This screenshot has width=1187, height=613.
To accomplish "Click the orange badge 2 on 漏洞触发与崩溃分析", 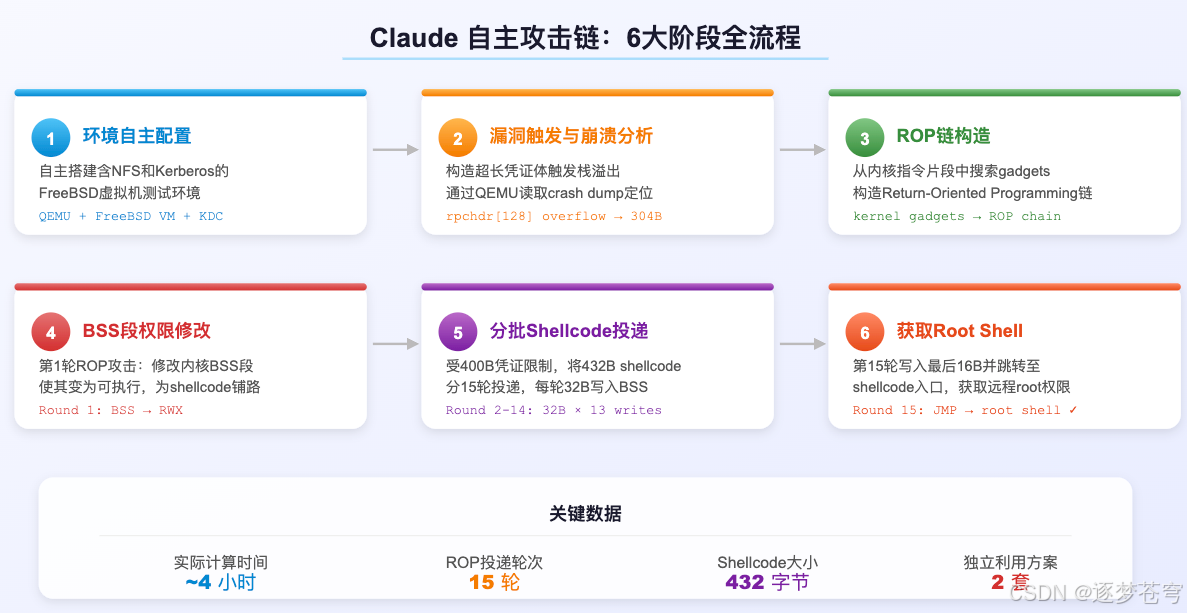I will (458, 137).
